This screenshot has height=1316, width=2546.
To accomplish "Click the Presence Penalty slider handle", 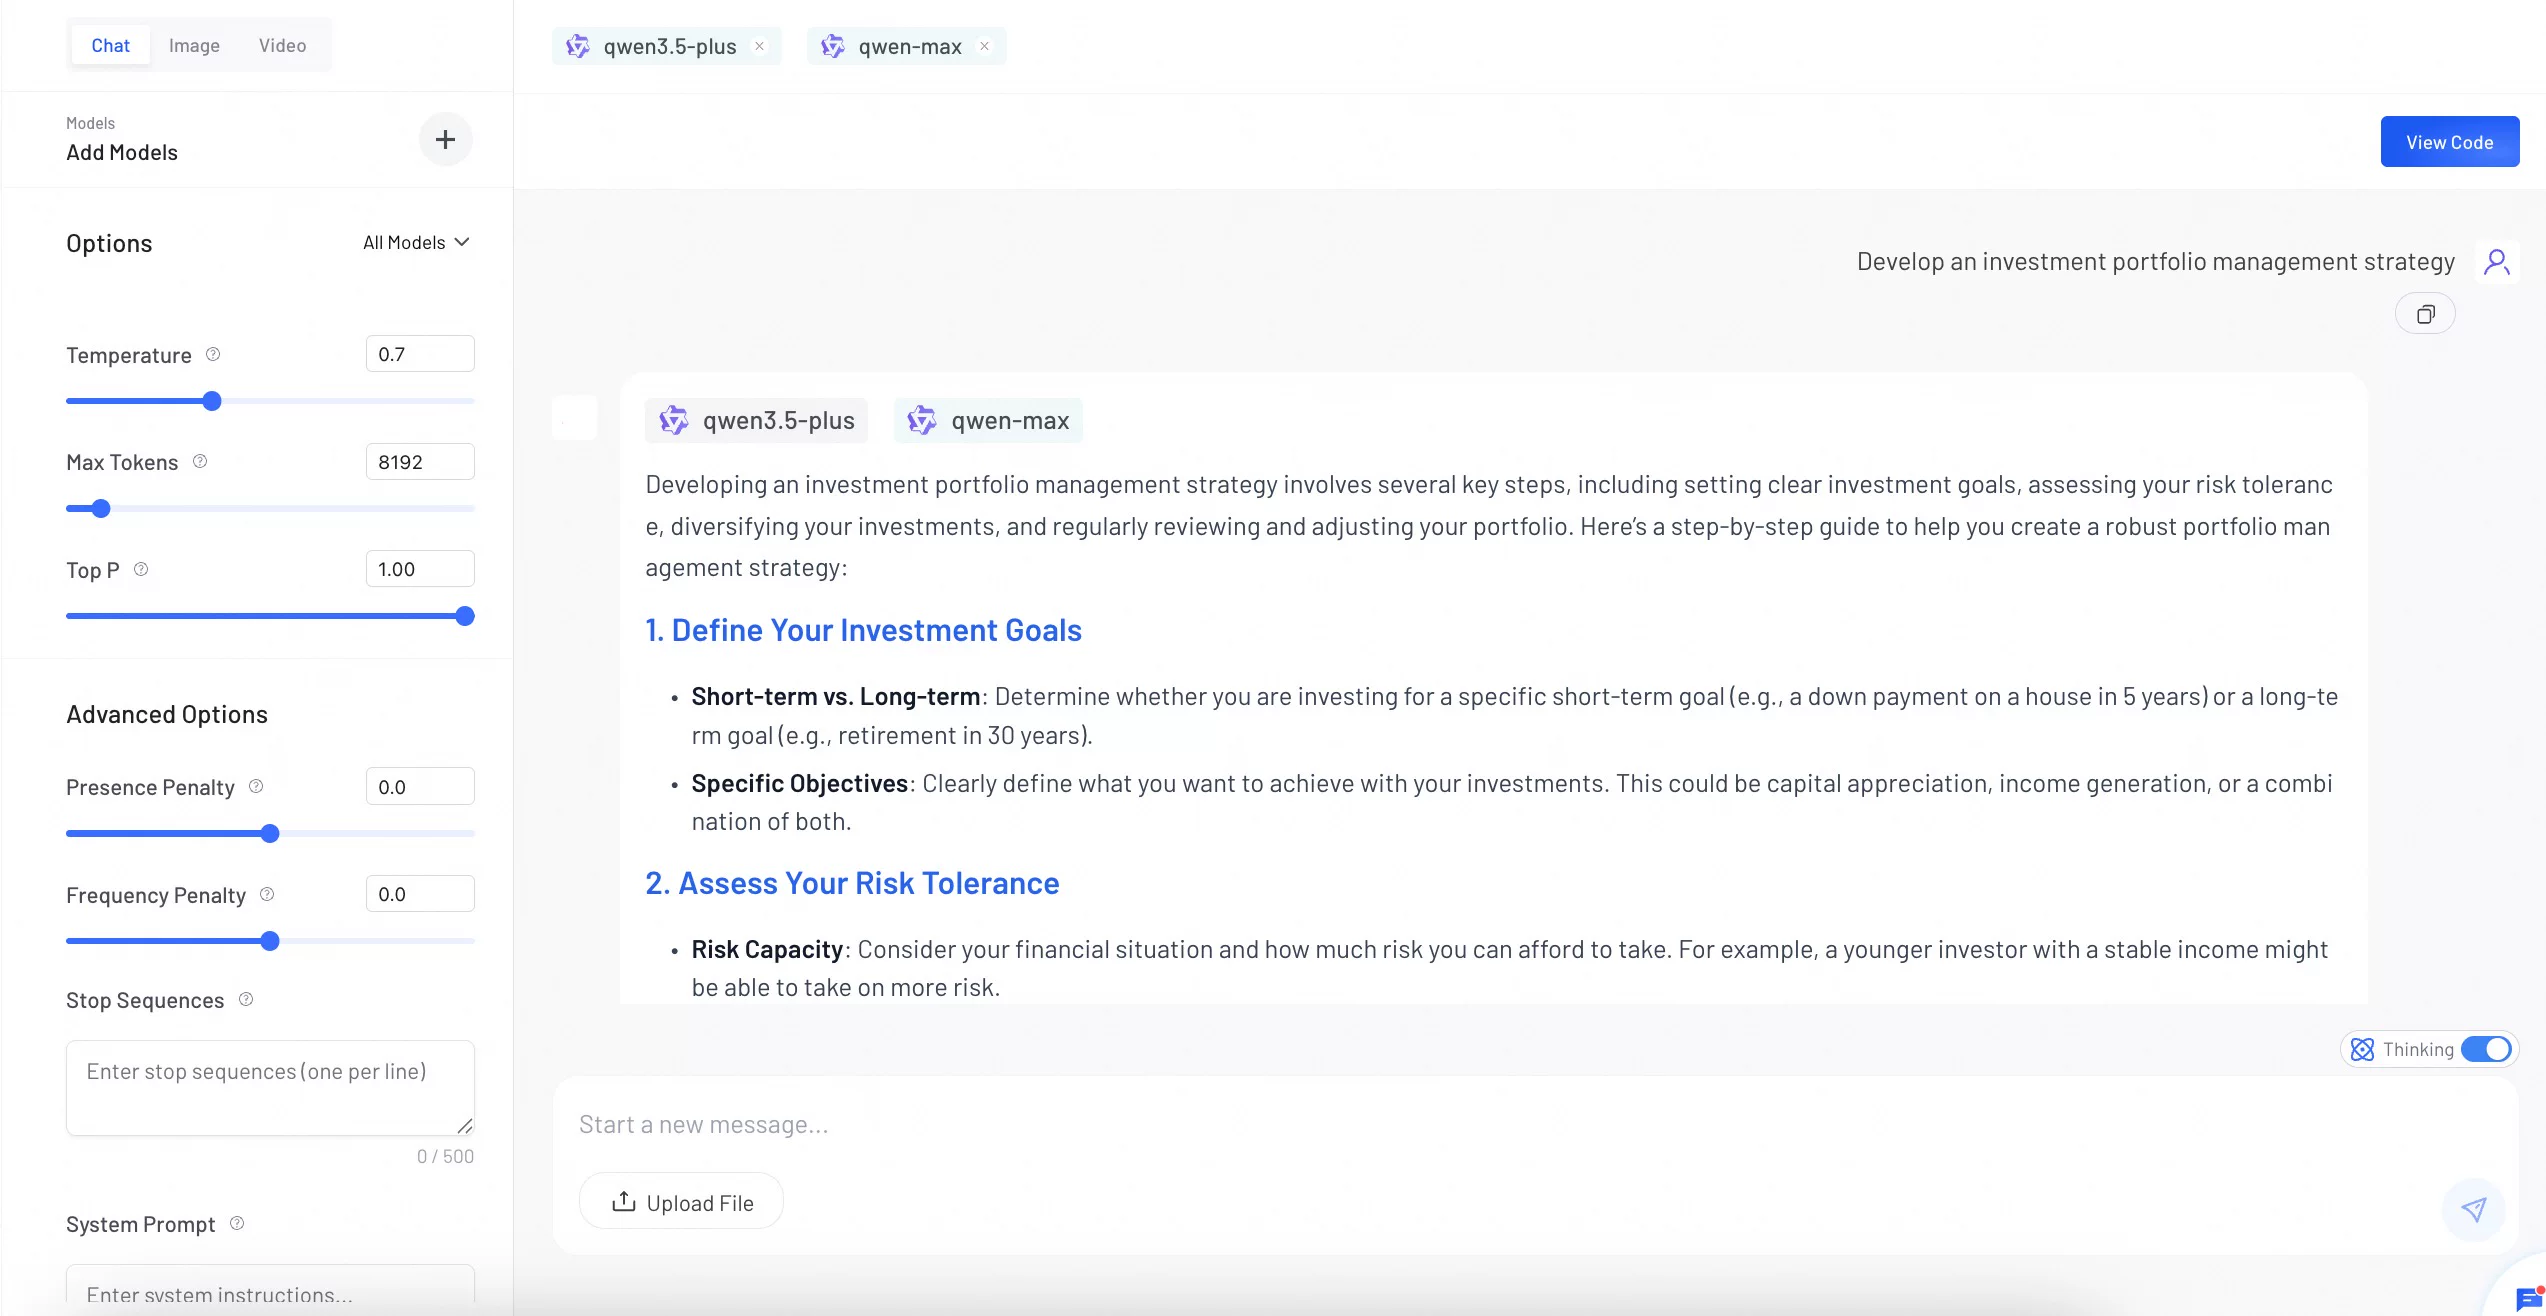I will (x=270, y=833).
